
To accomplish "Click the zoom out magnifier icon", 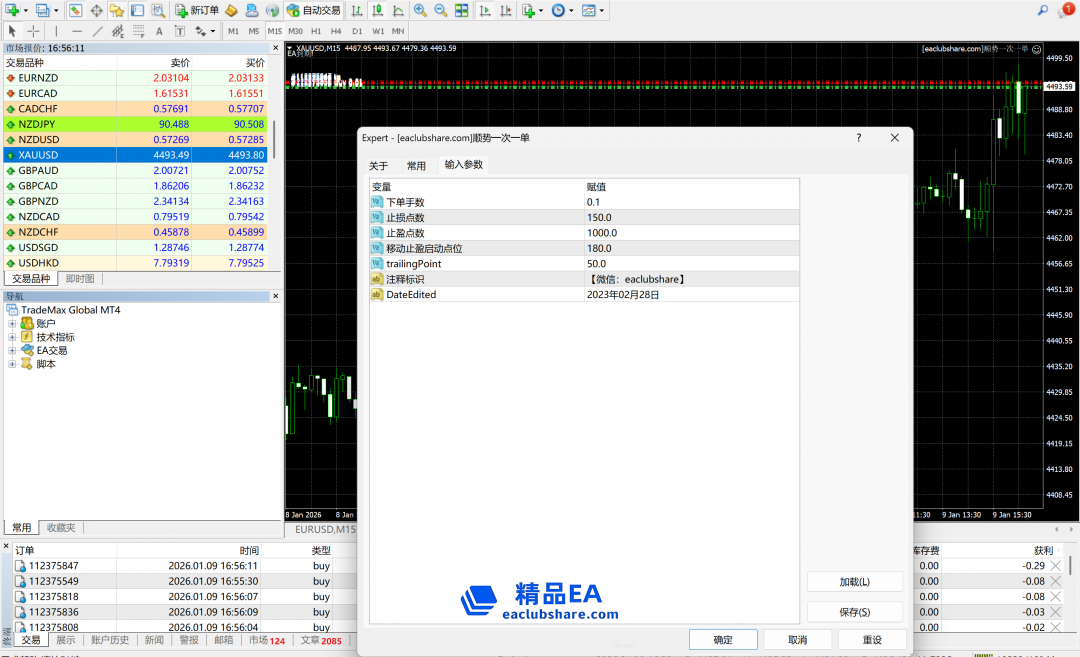I will 440,10.
